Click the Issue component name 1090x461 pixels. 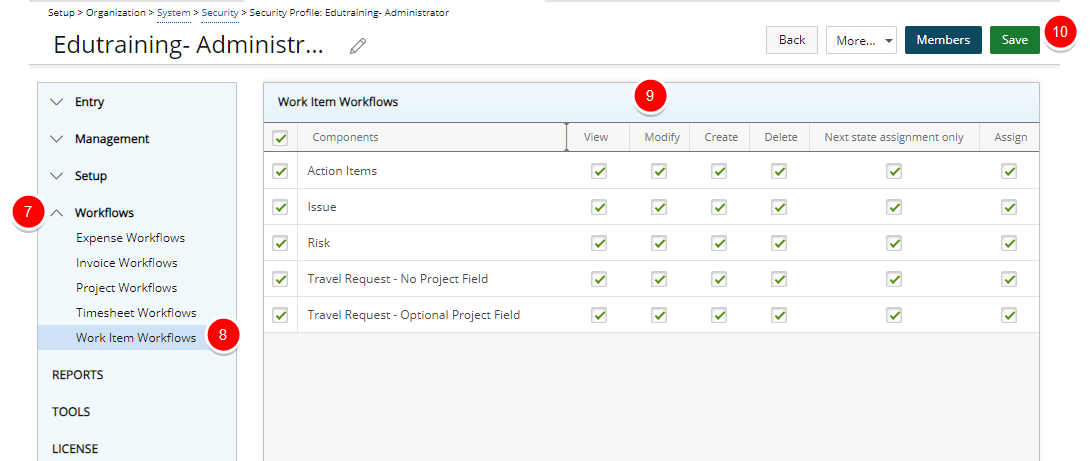coord(322,207)
